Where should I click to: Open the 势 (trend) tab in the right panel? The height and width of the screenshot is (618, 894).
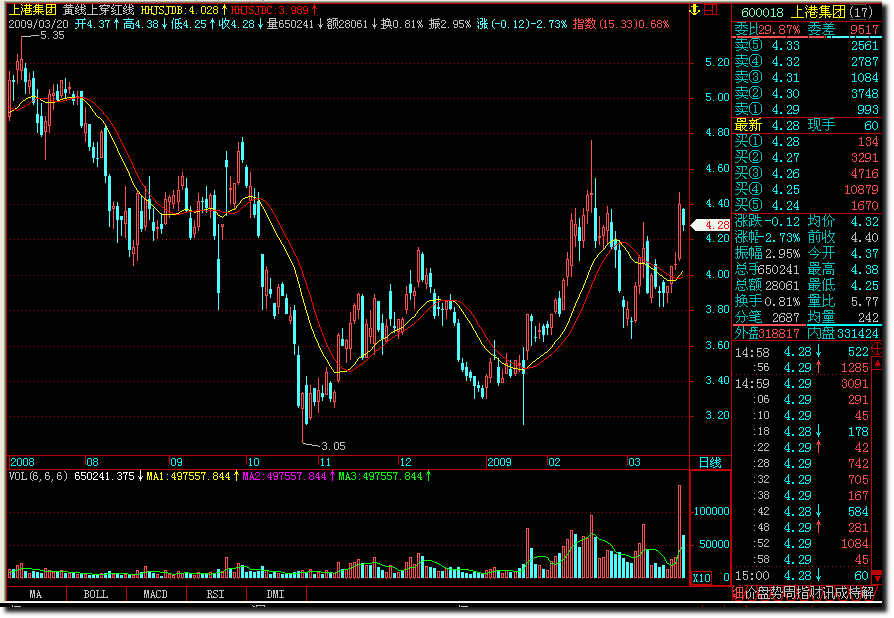(778, 593)
